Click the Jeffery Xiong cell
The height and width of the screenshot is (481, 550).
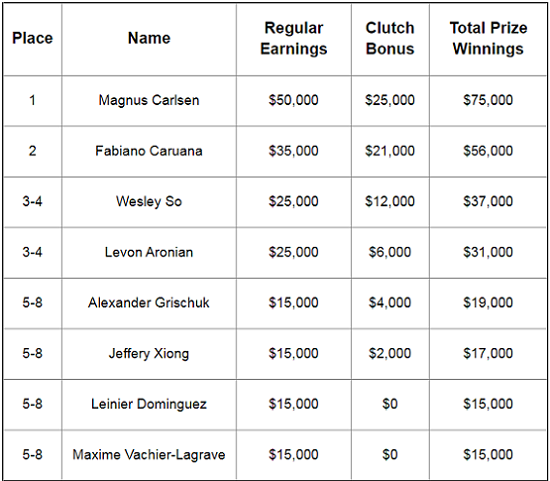tap(149, 354)
